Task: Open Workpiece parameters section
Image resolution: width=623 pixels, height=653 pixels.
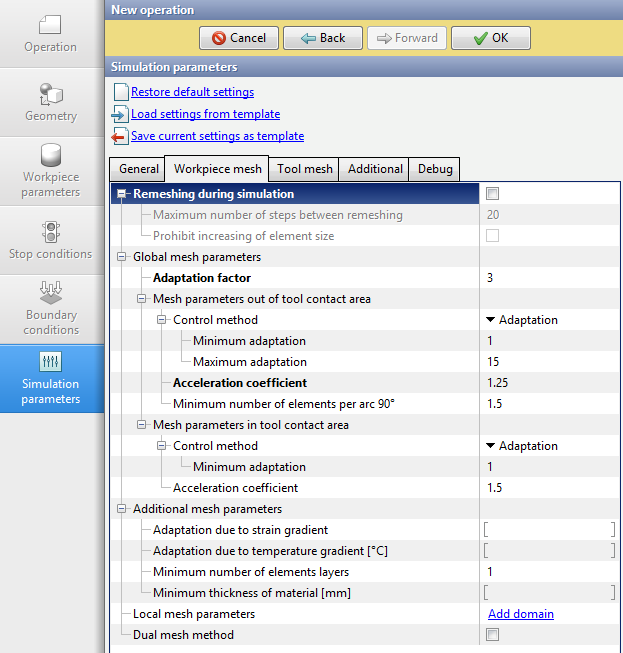Action: 51,170
